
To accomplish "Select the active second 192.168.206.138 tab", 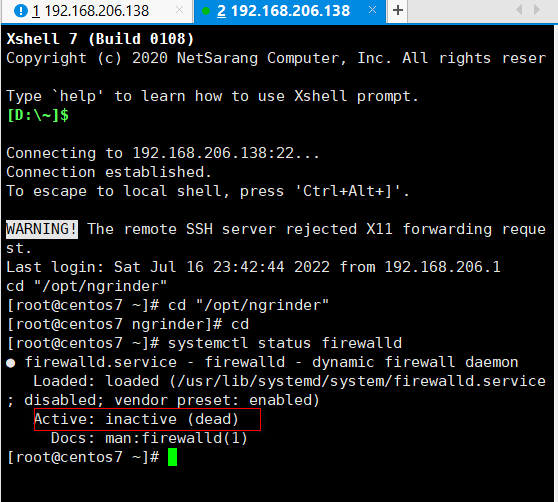I will (290, 11).
